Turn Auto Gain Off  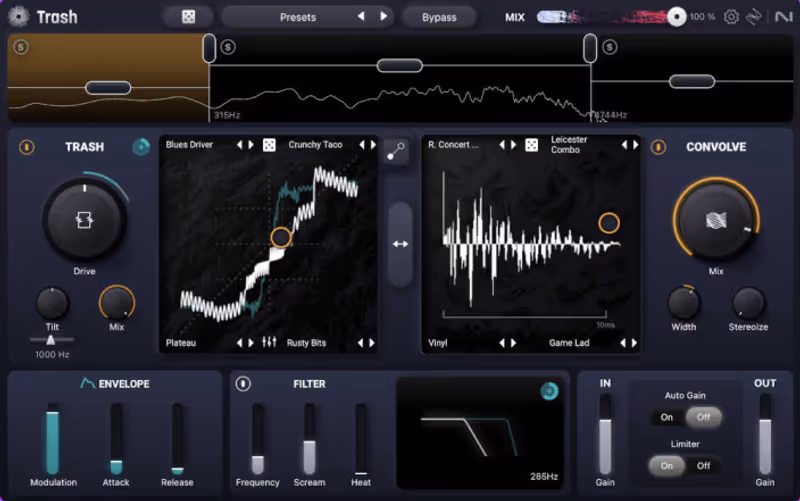(x=704, y=417)
